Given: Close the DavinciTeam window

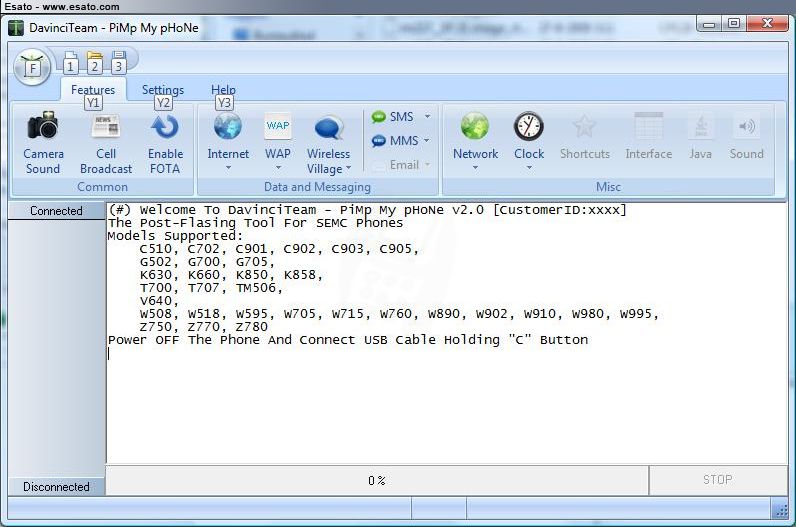Looking at the screenshot, I should click(x=767, y=23).
